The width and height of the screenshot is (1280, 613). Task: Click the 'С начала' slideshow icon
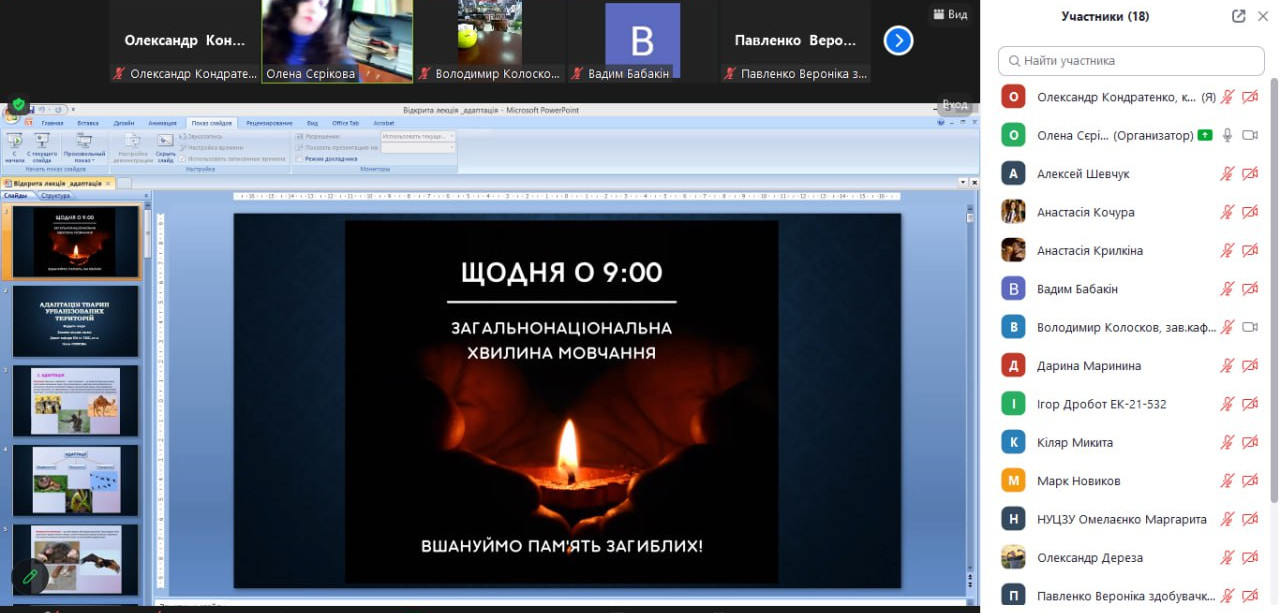coord(14,146)
